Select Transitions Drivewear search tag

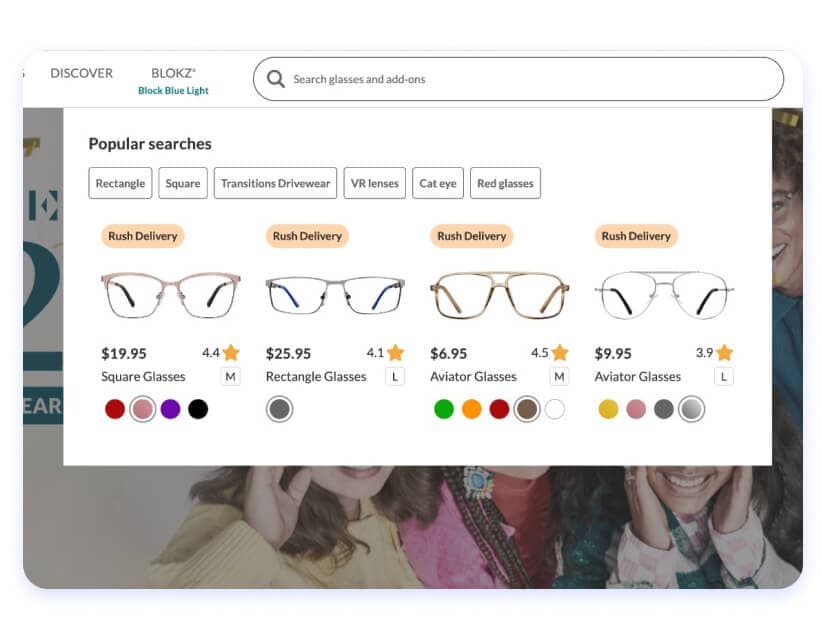click(275, 183)
